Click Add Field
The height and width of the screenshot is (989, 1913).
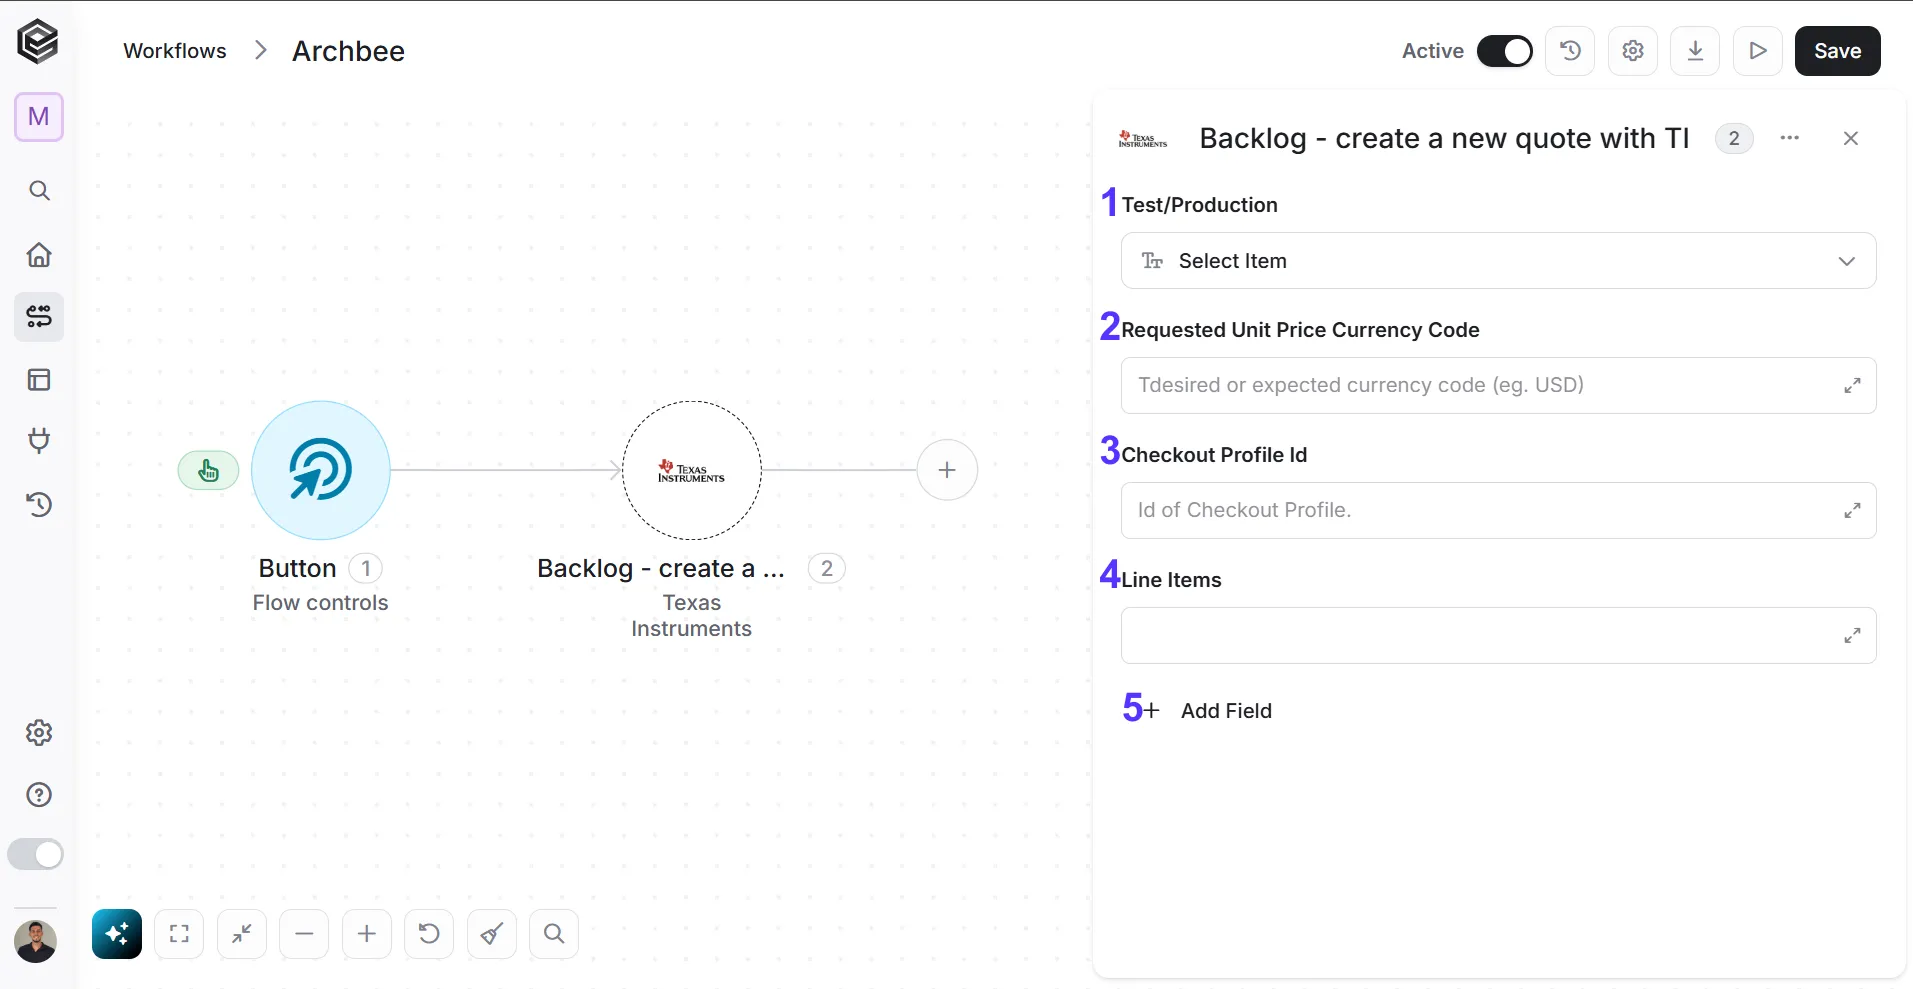[x=1207, y=711]
